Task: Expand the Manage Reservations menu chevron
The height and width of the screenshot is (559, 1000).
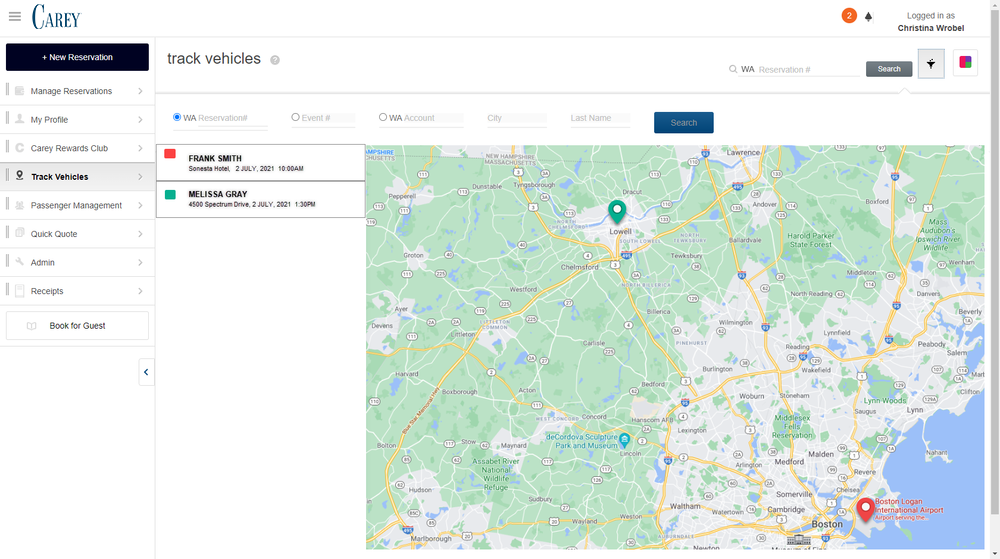Action: (x=140, y=92)
